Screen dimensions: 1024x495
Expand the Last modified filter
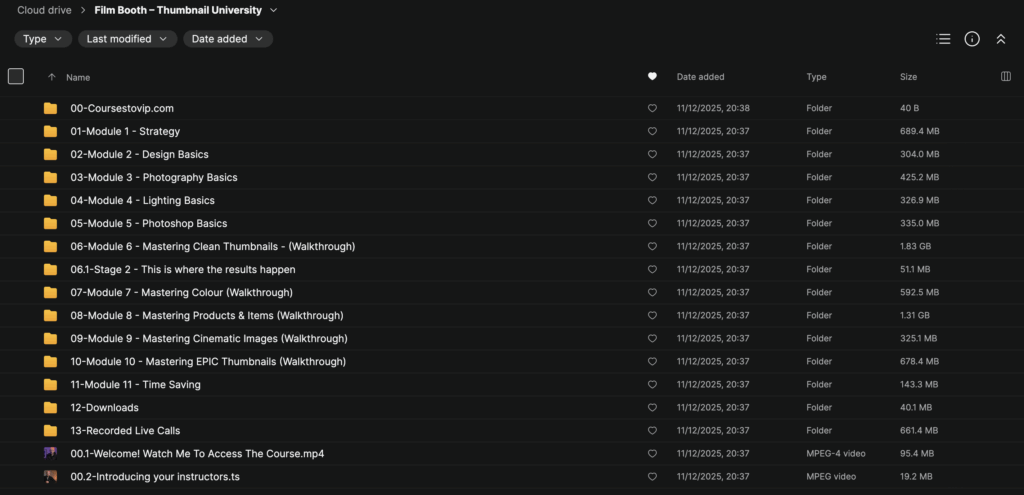point(127,39)
